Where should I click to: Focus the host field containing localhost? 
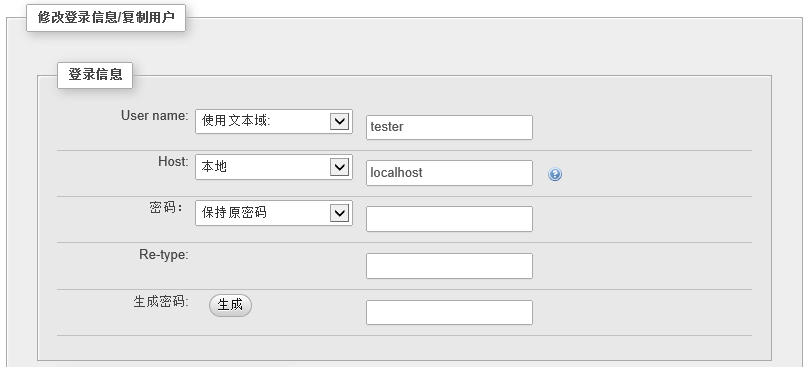449,173
